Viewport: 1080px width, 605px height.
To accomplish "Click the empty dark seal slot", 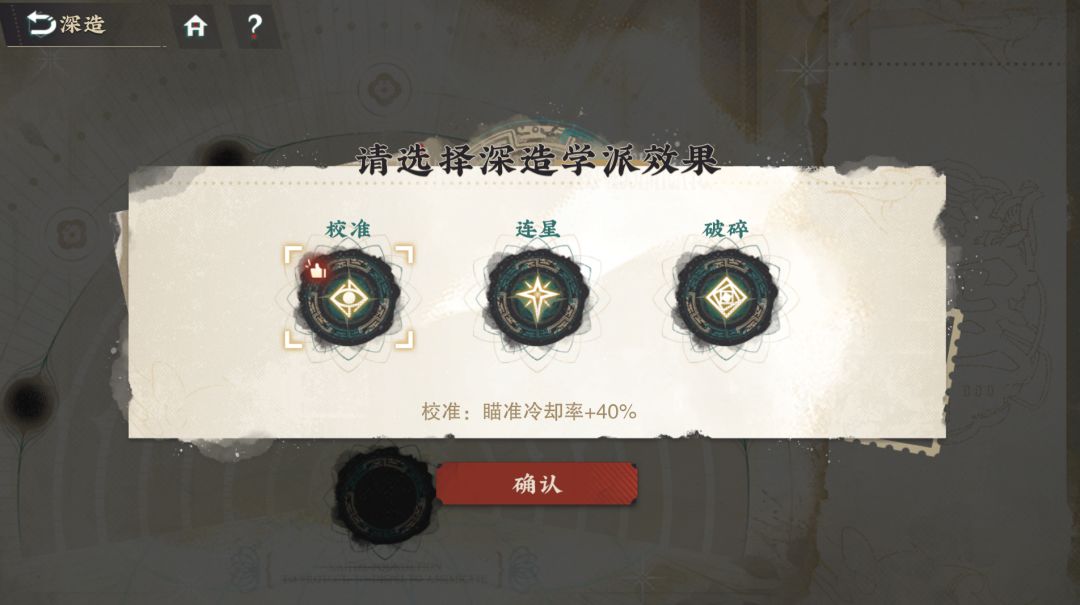I will tap(384, 494).
